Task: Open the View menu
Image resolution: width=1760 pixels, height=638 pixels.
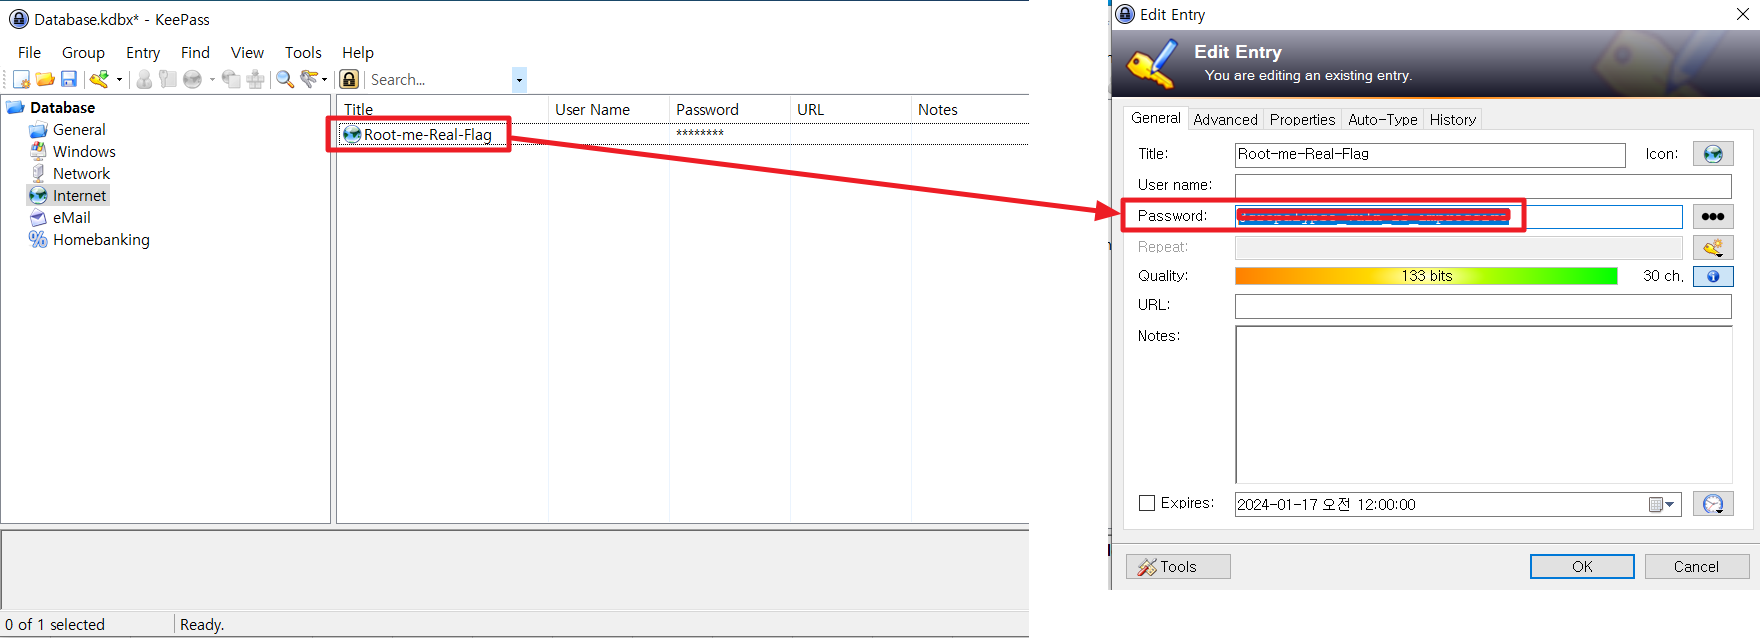Action: tap(247, 53)
